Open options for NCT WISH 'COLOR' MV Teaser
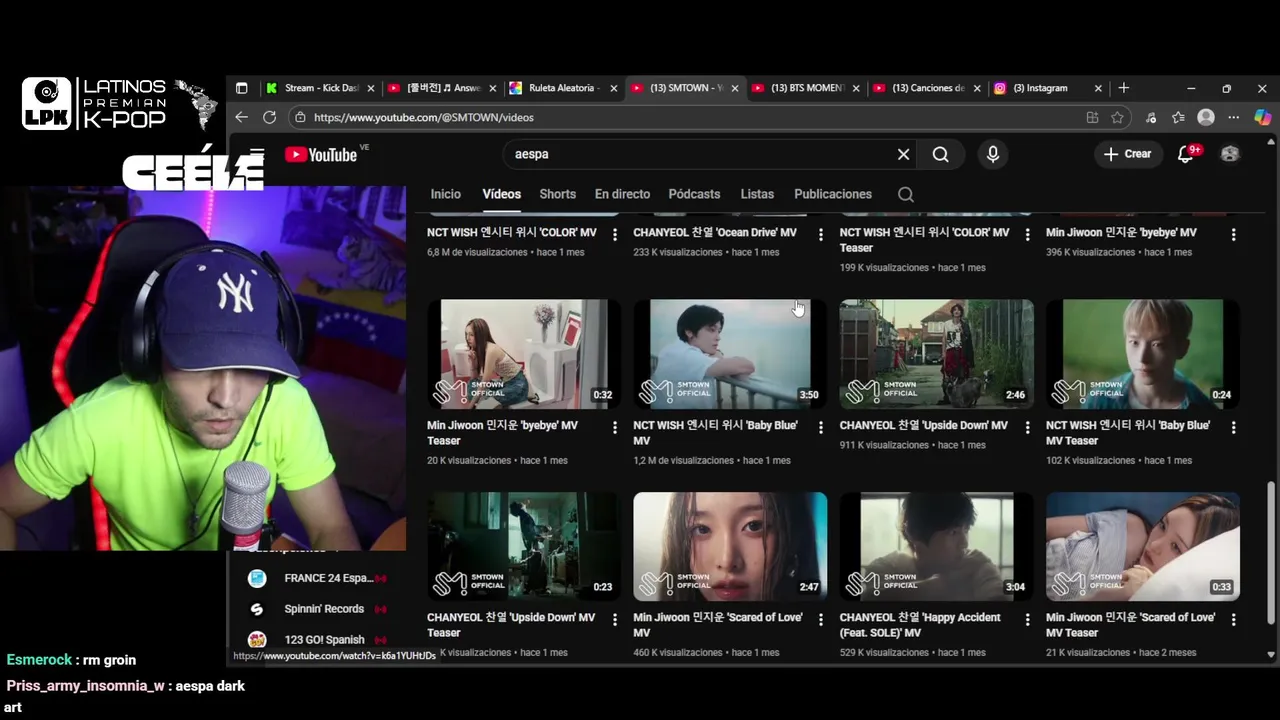Image resolution: width=1280 pixels, height=720 pixels. [1027, 234]
